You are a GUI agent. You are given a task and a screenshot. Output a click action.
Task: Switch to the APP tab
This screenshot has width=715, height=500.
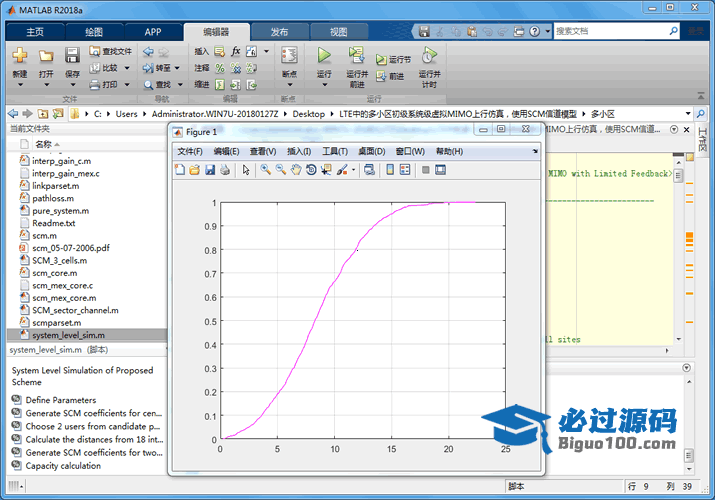pyautogui.click(x=153, y=32)
